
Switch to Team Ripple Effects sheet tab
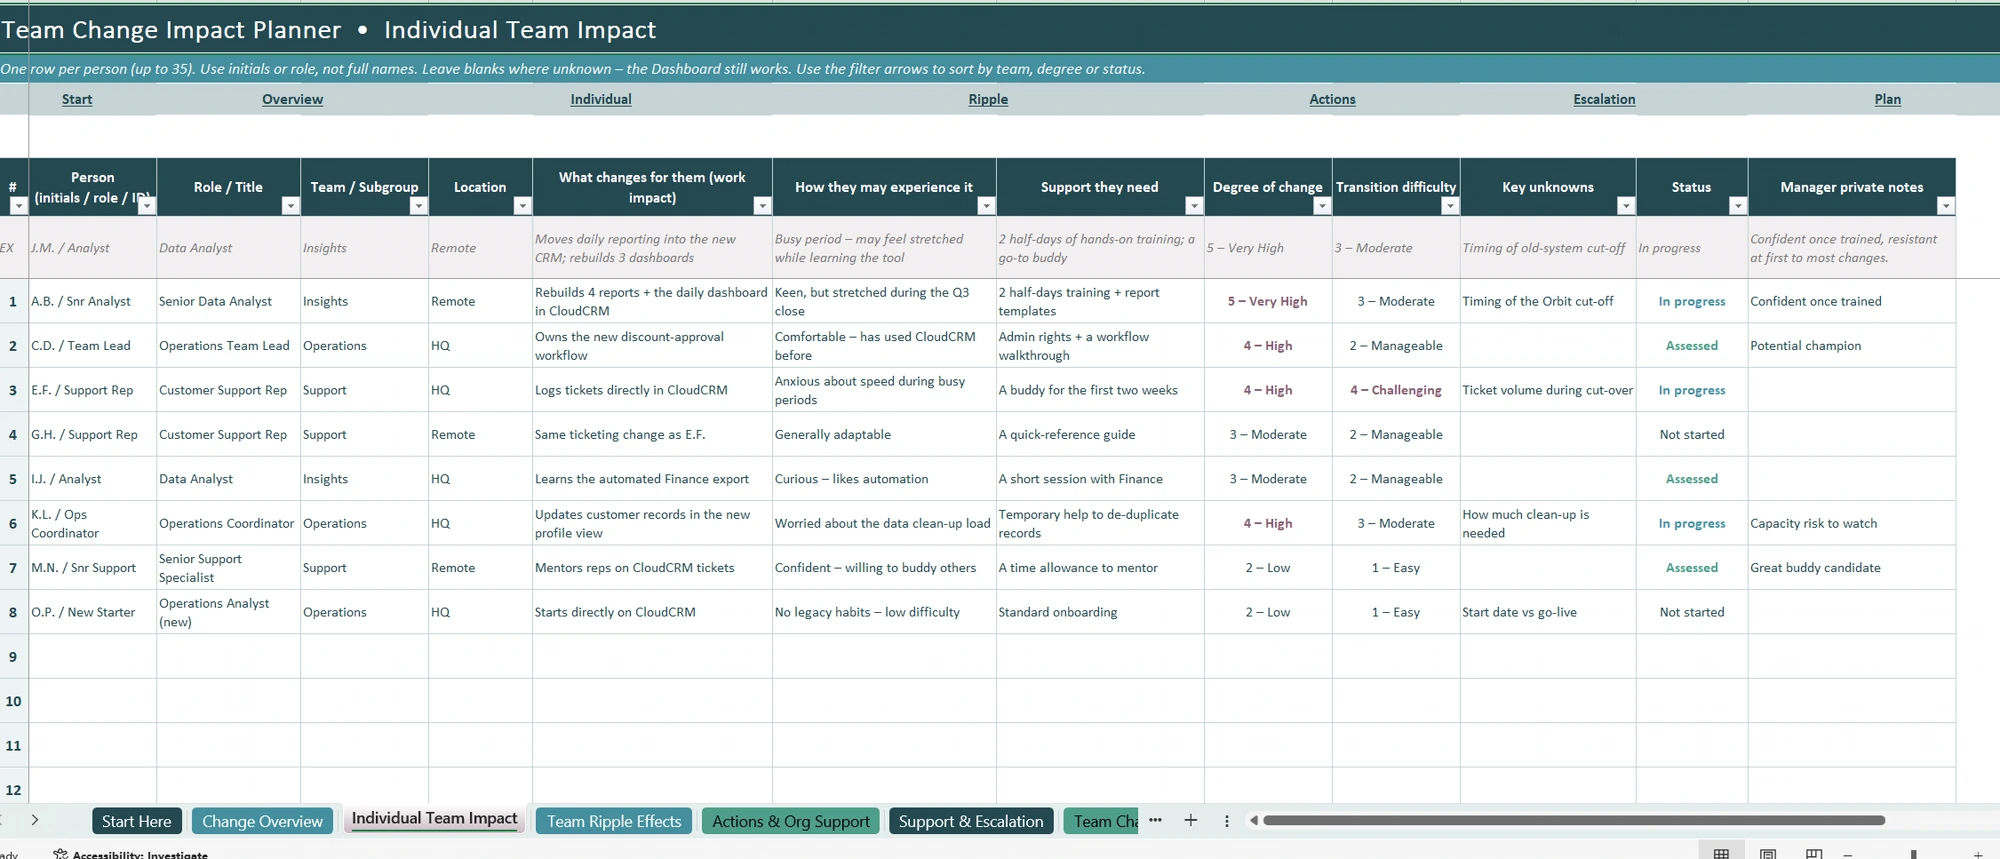614,821
